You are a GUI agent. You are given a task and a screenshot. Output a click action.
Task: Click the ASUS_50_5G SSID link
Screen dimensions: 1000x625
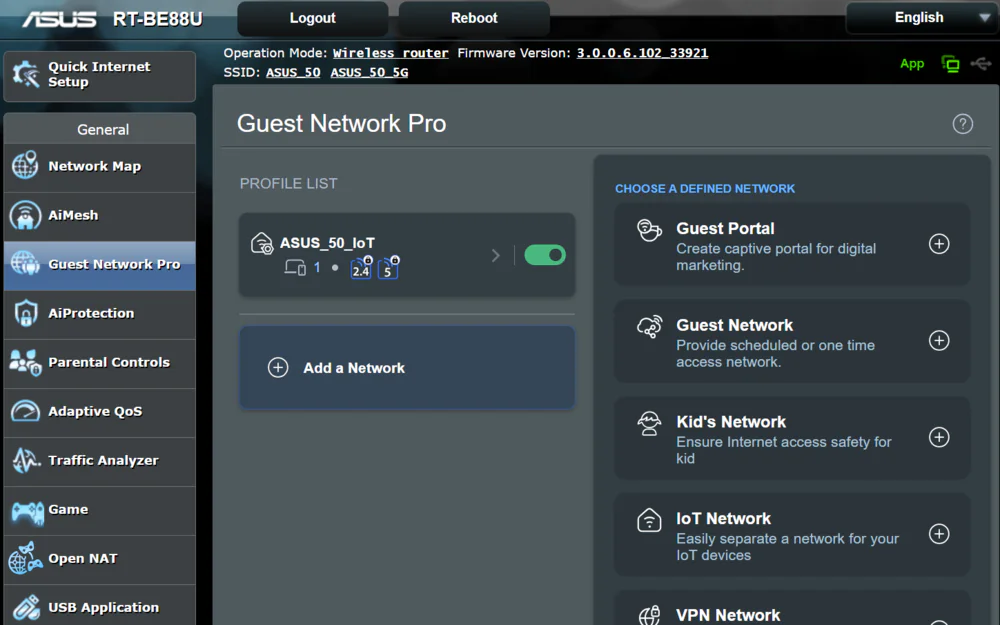pyautogui.click(x=369, y=72)
